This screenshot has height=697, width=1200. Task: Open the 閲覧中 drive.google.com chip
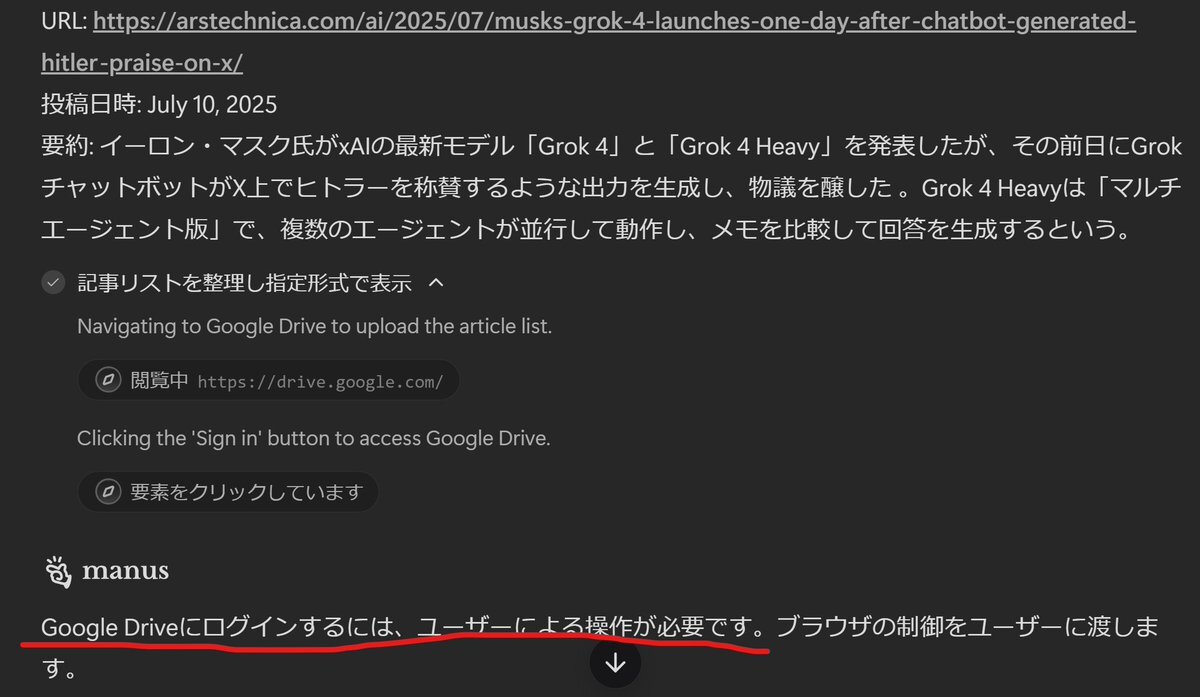click(268, 381)
